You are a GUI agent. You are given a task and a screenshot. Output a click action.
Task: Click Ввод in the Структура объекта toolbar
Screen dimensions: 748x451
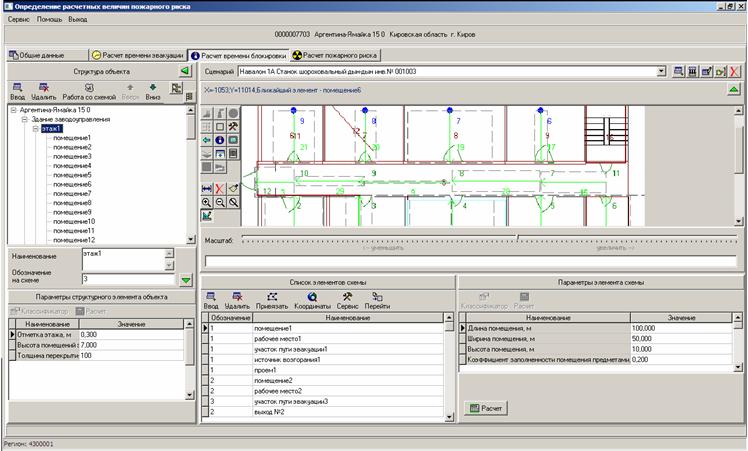pos(16,88)
